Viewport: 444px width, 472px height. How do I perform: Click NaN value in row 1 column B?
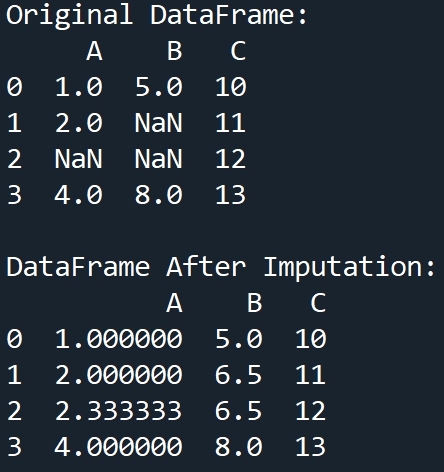[x=159, y=123]
